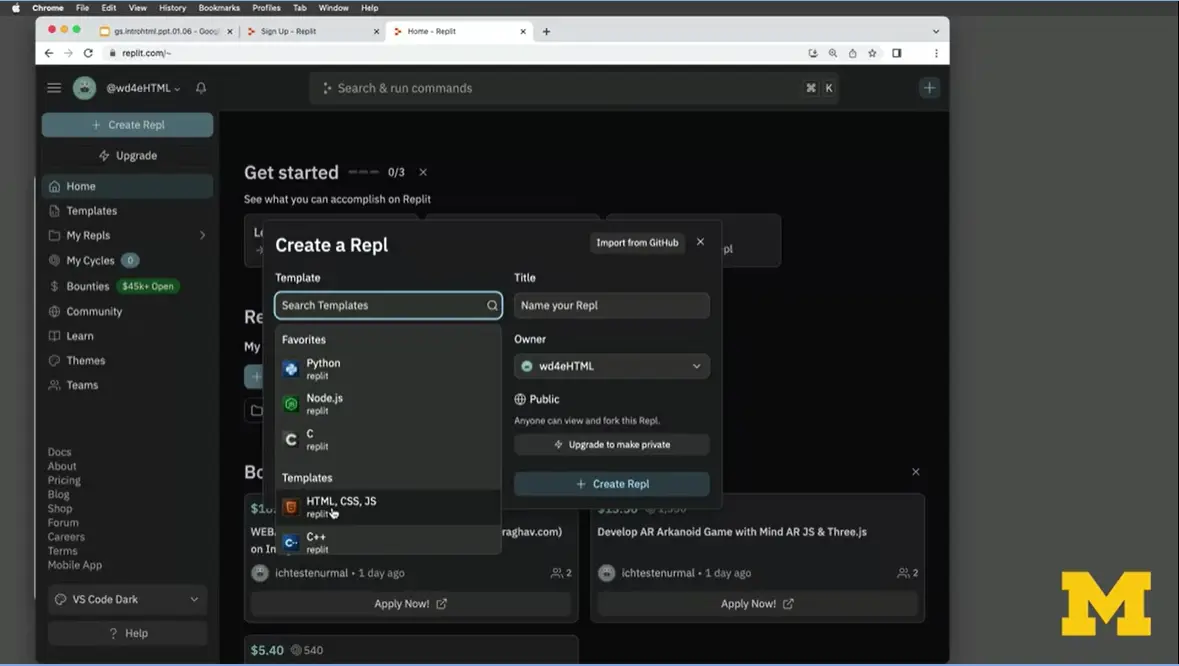Click the Upgrade button in the sidebar
Screen dimensions: 1179x666
[127, 156]
